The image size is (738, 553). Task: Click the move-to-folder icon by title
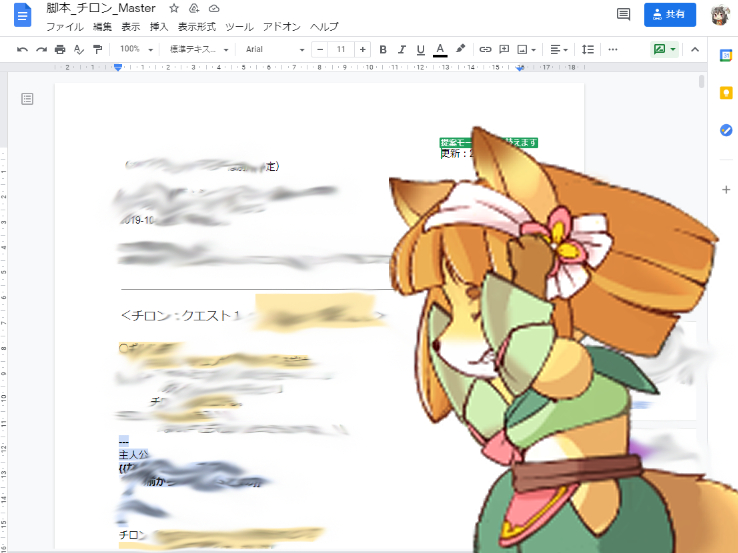[194, 8]
